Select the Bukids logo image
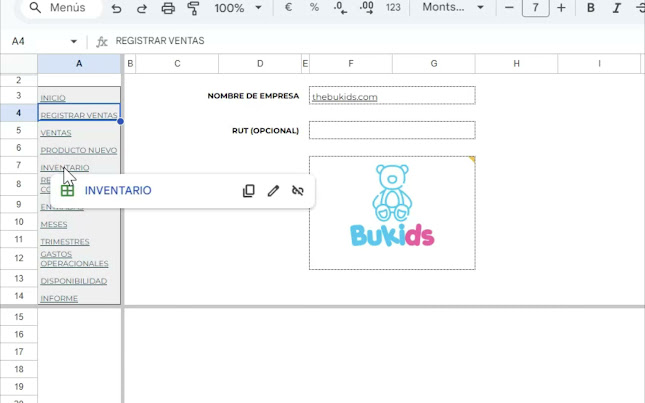Screen dimensions: 645x403 (x=392, y=206)
